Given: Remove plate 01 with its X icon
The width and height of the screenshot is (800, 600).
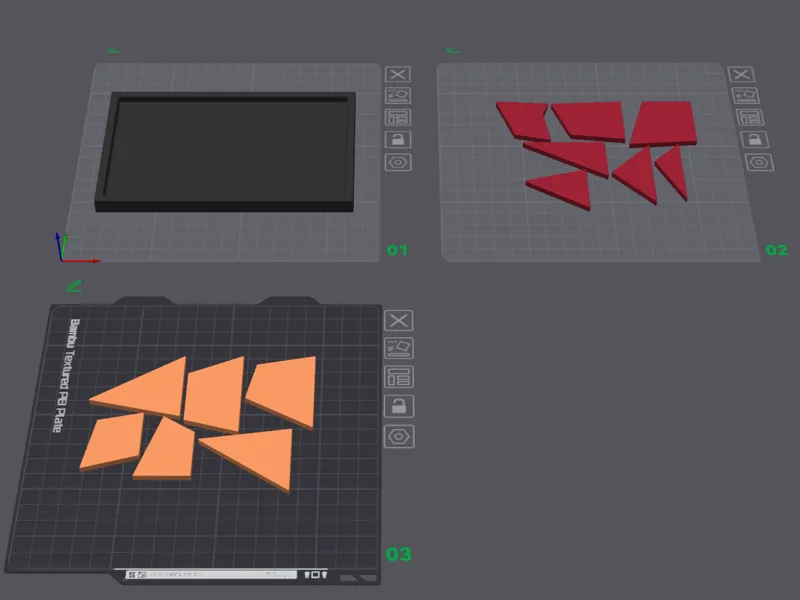Looking at the screenshot, I should [x=398, y=74].
